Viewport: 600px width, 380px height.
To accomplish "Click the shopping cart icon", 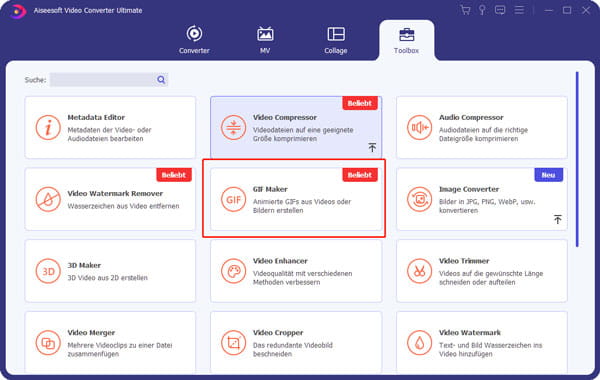I will pyautogui.click(x=465, y=10).
